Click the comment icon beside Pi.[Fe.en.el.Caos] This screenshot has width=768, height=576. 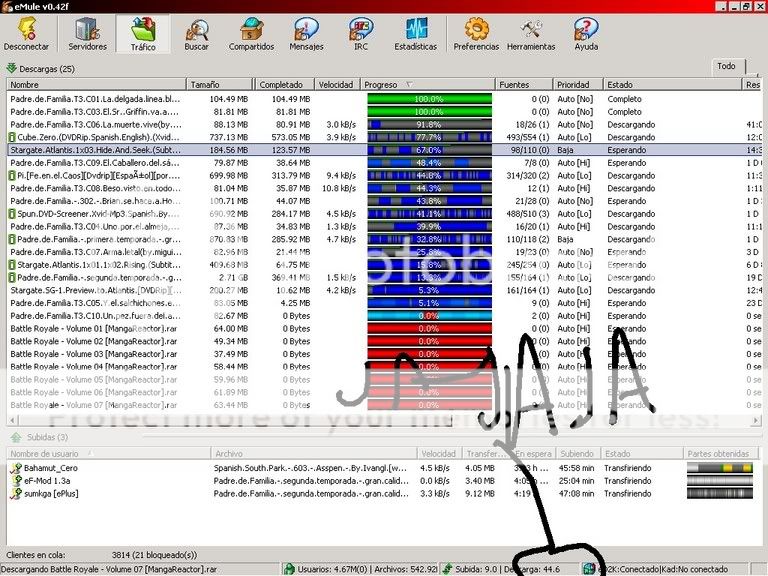click(x=12, y=175)
